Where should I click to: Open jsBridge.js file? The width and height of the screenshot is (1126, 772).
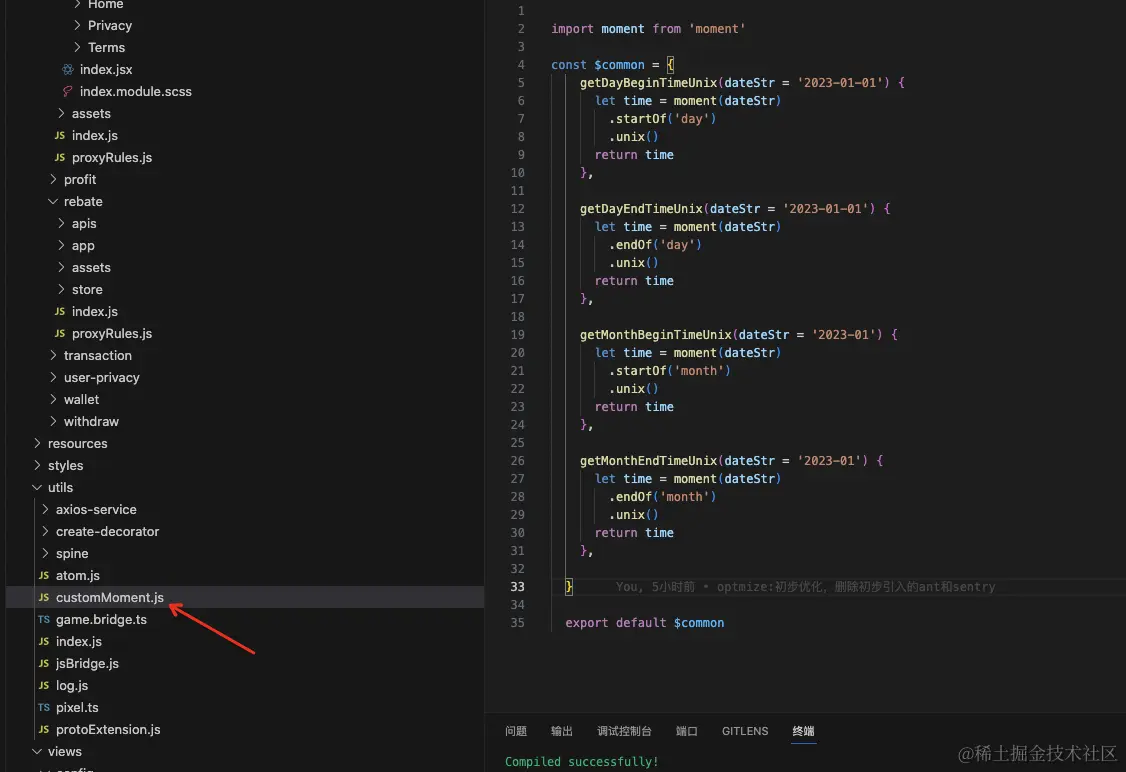pyautogui.click(x=87, y=664)
